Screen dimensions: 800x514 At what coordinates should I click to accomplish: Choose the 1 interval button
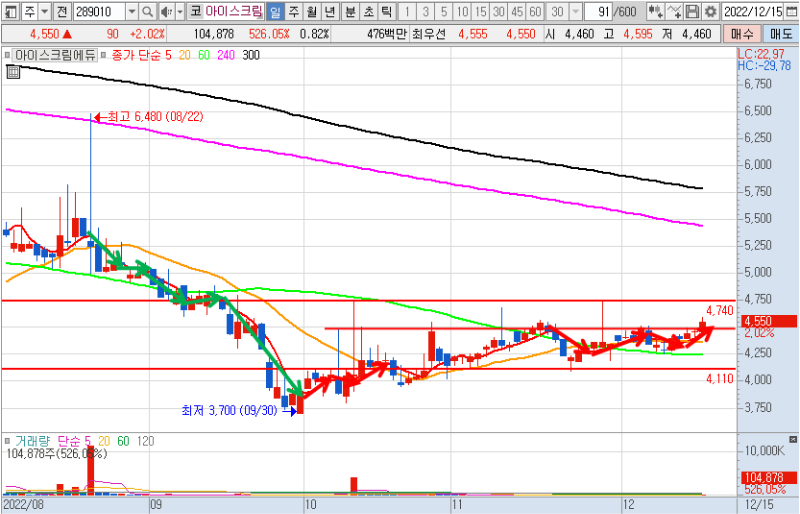[x=407, y=11]
